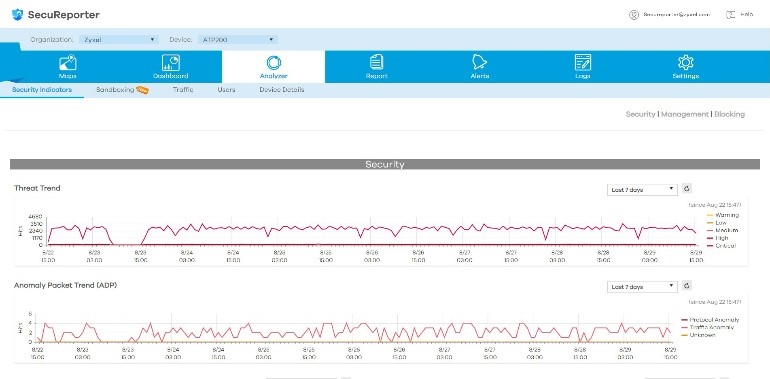Open the Settings gear icon
Image resolution: width=770 pixels, height=379 pixels.
(686, 62)
